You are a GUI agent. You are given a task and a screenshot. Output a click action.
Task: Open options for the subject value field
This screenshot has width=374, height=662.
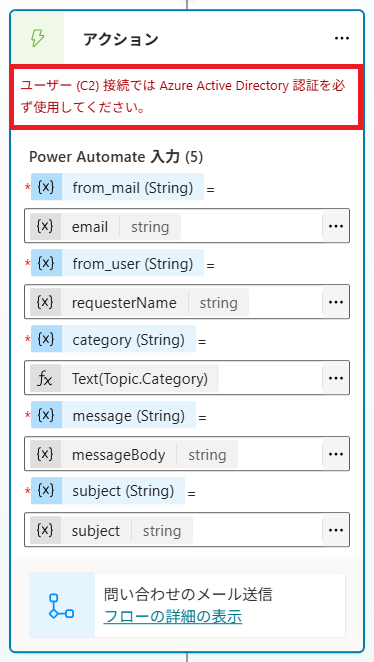[x=336, y=530]
